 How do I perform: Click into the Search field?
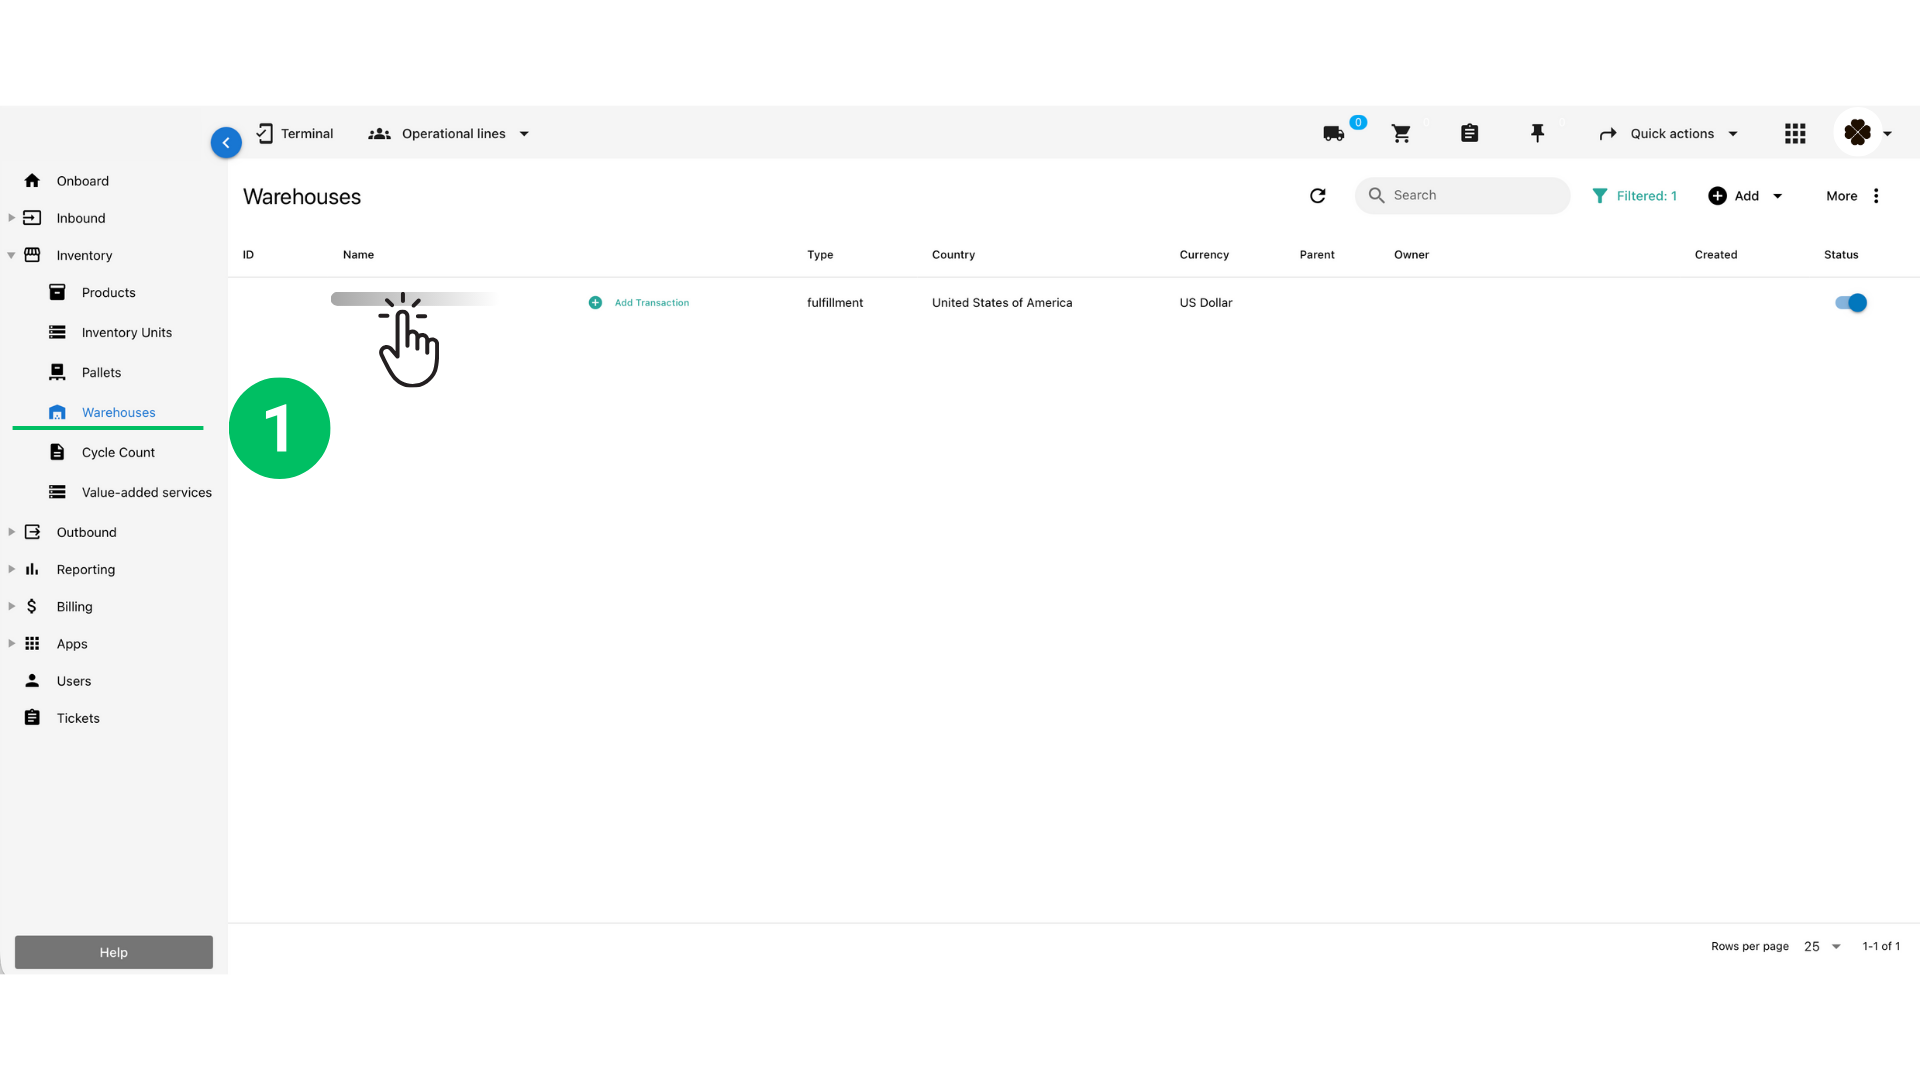(x=1470, y=196)
